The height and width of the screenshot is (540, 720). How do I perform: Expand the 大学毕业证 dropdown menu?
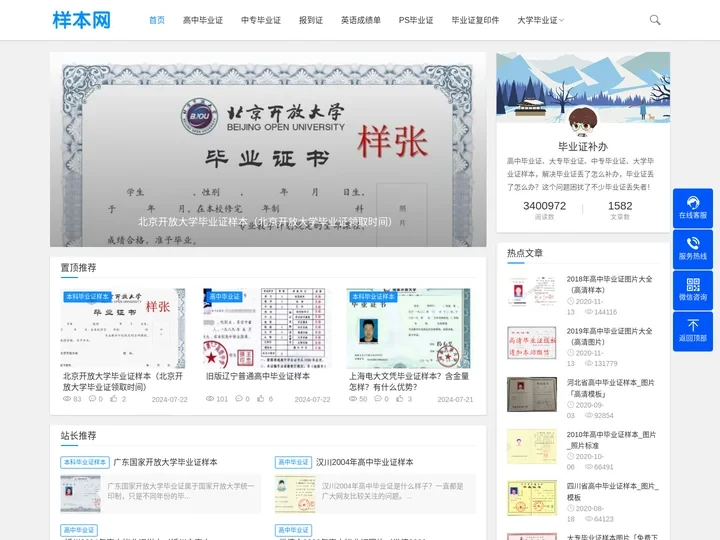[x=540, y=20]
